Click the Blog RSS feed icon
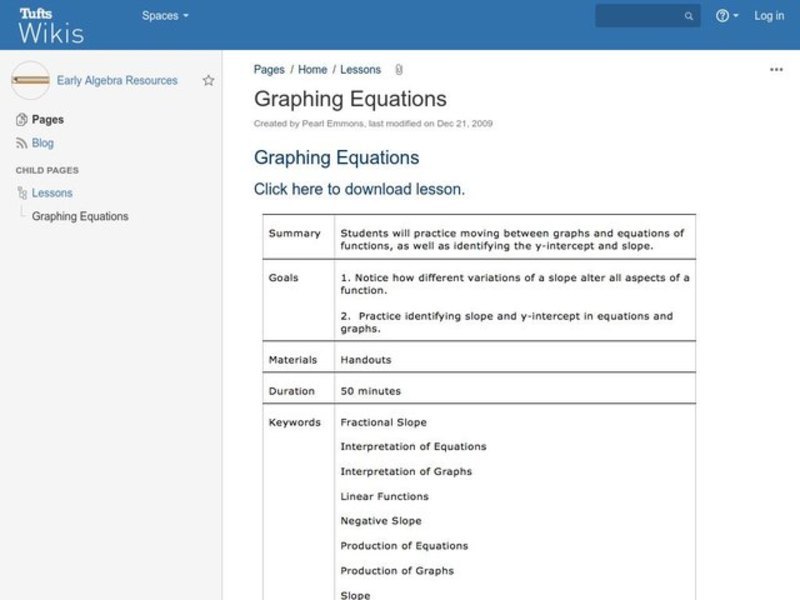Image resolution: width=800 pixels, height=600 pixels. tap(23, 142)
